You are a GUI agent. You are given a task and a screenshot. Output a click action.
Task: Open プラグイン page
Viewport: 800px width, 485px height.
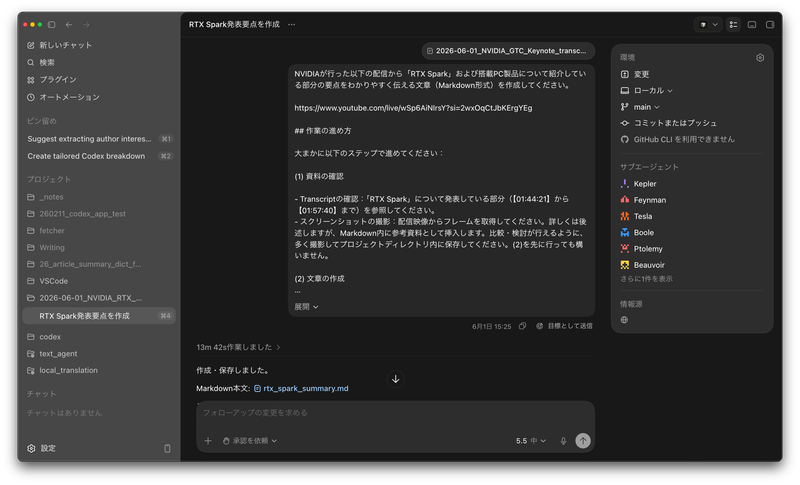(52, 80)
